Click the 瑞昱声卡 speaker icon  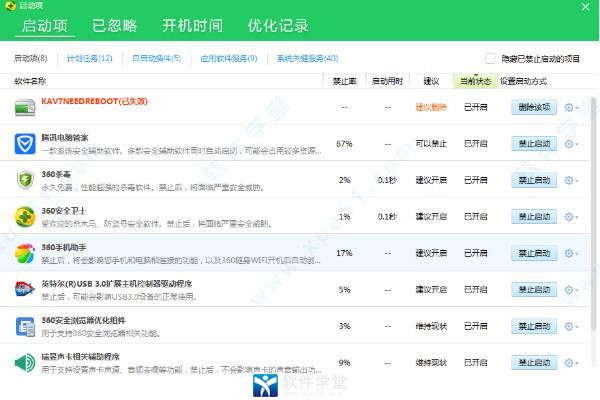point(25,362)
